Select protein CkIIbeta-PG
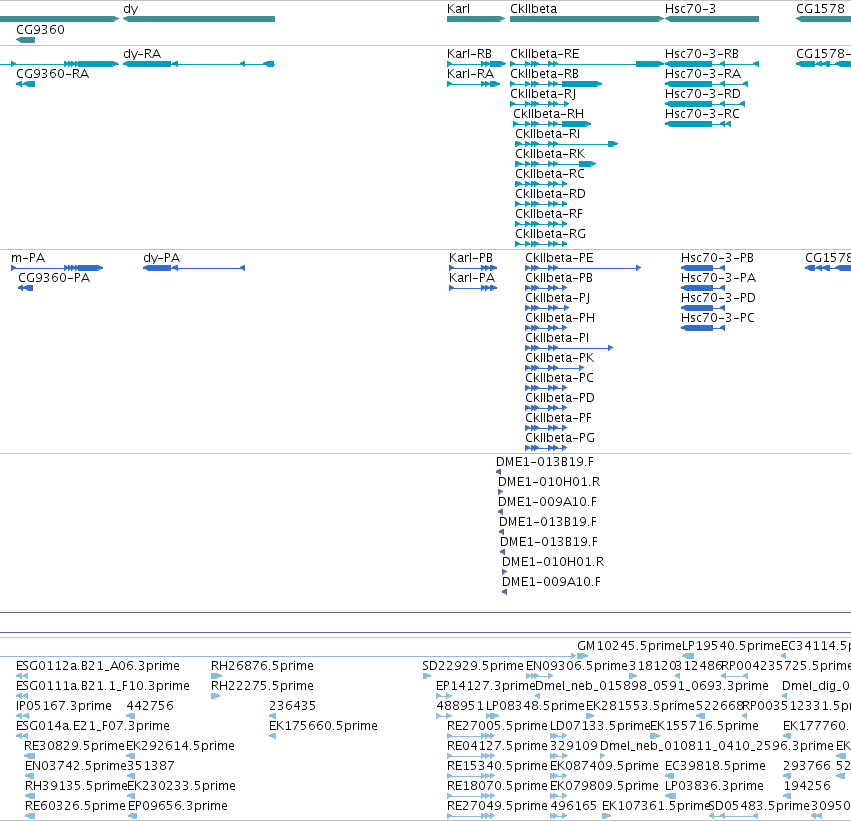The image size is (851, 821). click(x=546, y=449)
